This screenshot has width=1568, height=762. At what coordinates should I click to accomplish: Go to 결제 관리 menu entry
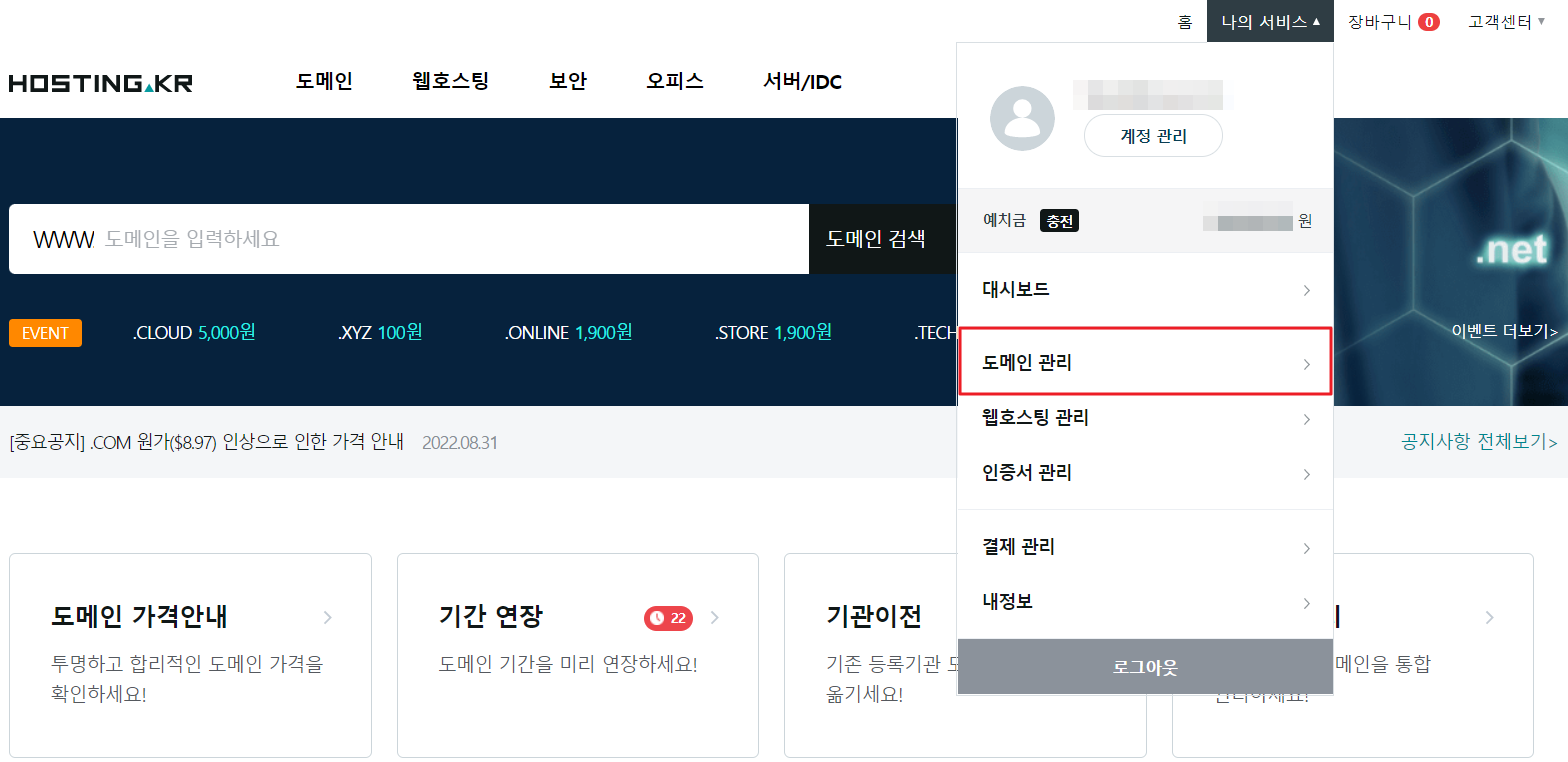click(x=1145, y=547)
